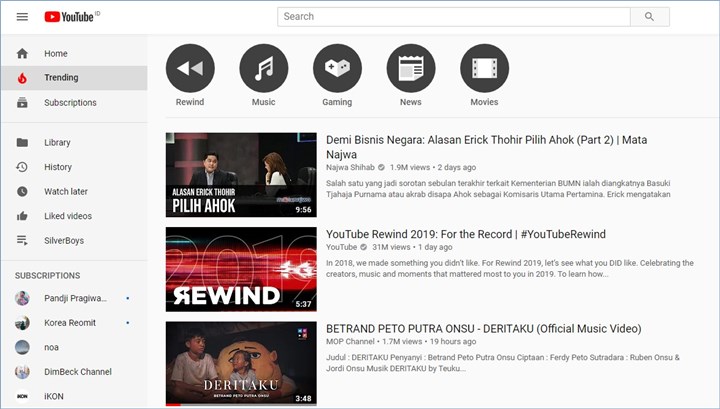Open YouTube Rewind 2019 video title
Screen dimensions: 720x409
coord(466,234)
